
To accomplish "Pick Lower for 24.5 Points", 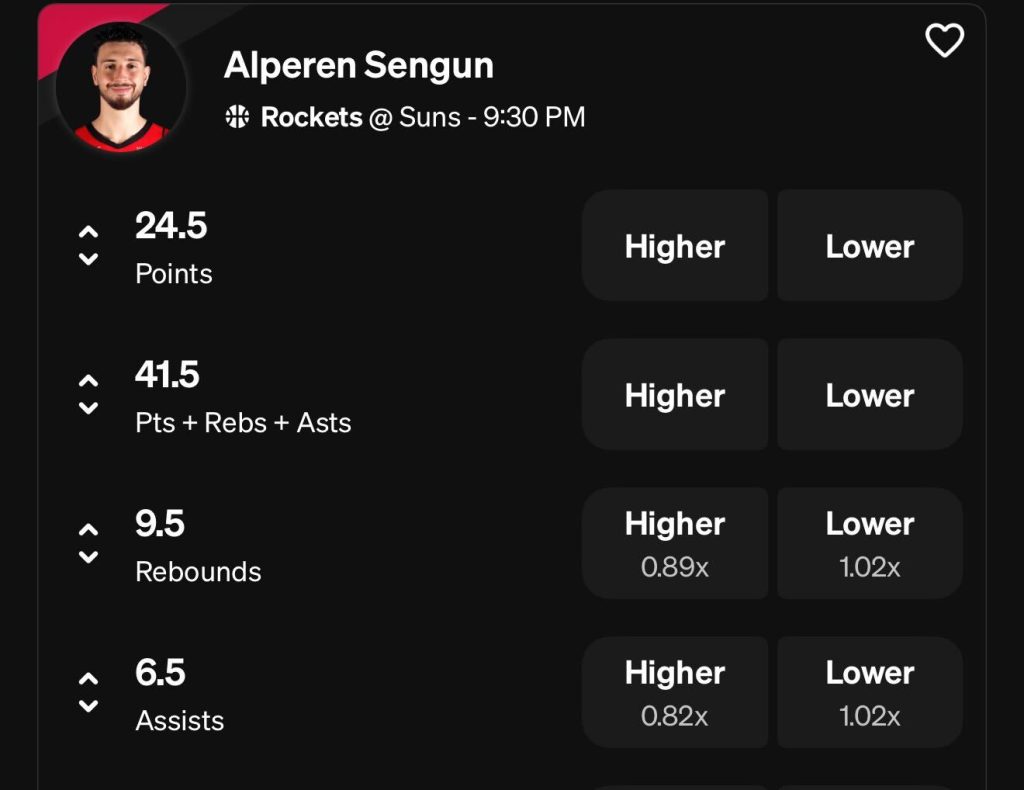I will pyautogui.click(x=869, y=246).
